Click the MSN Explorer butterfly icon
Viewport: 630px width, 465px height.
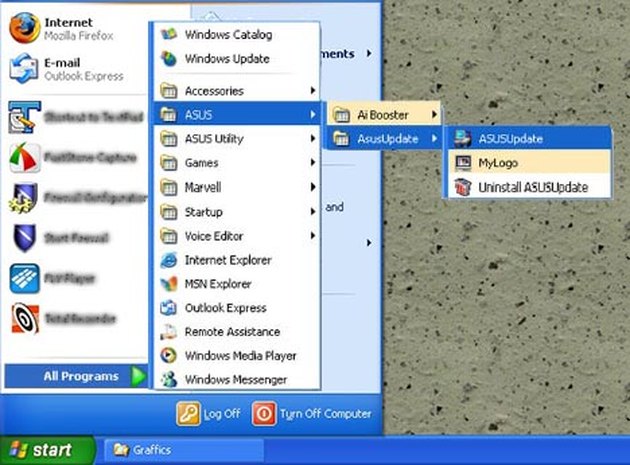(169, 284)
